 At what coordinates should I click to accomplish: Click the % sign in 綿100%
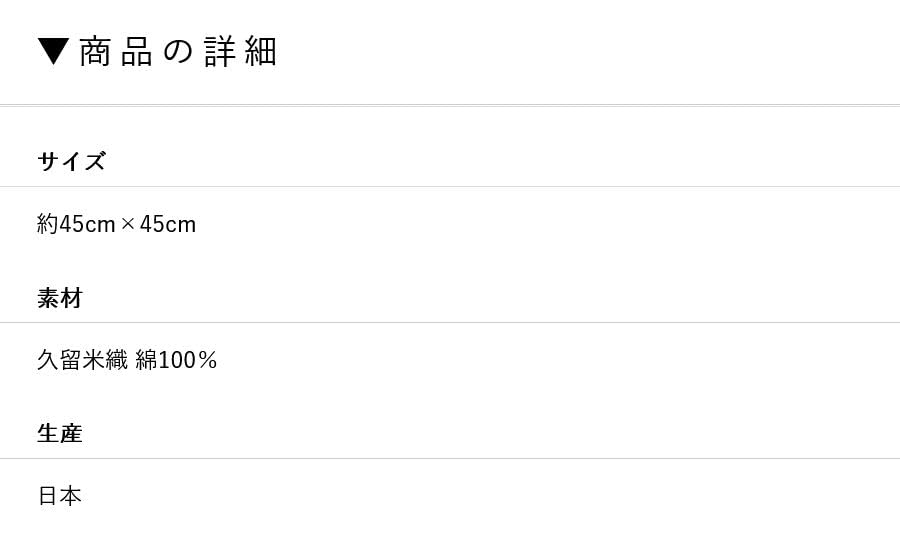(208, 360)
